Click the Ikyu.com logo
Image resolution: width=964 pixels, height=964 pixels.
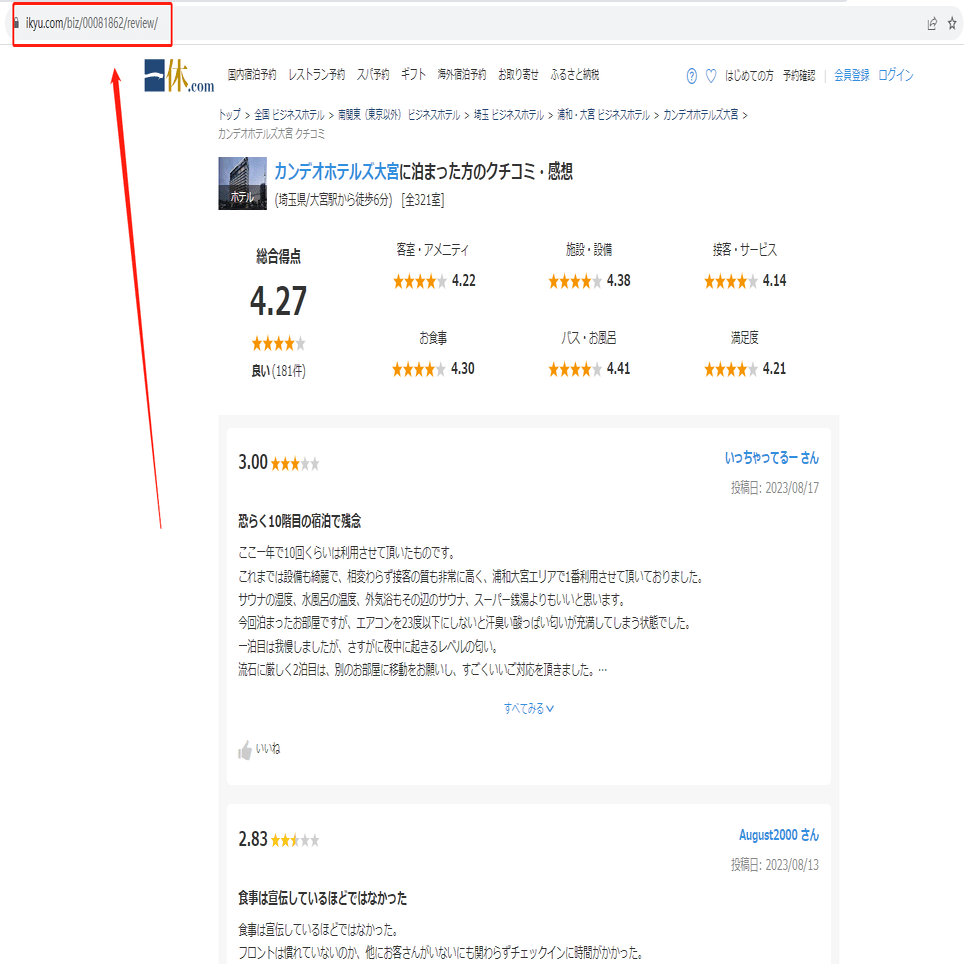(x=179, y=76)
